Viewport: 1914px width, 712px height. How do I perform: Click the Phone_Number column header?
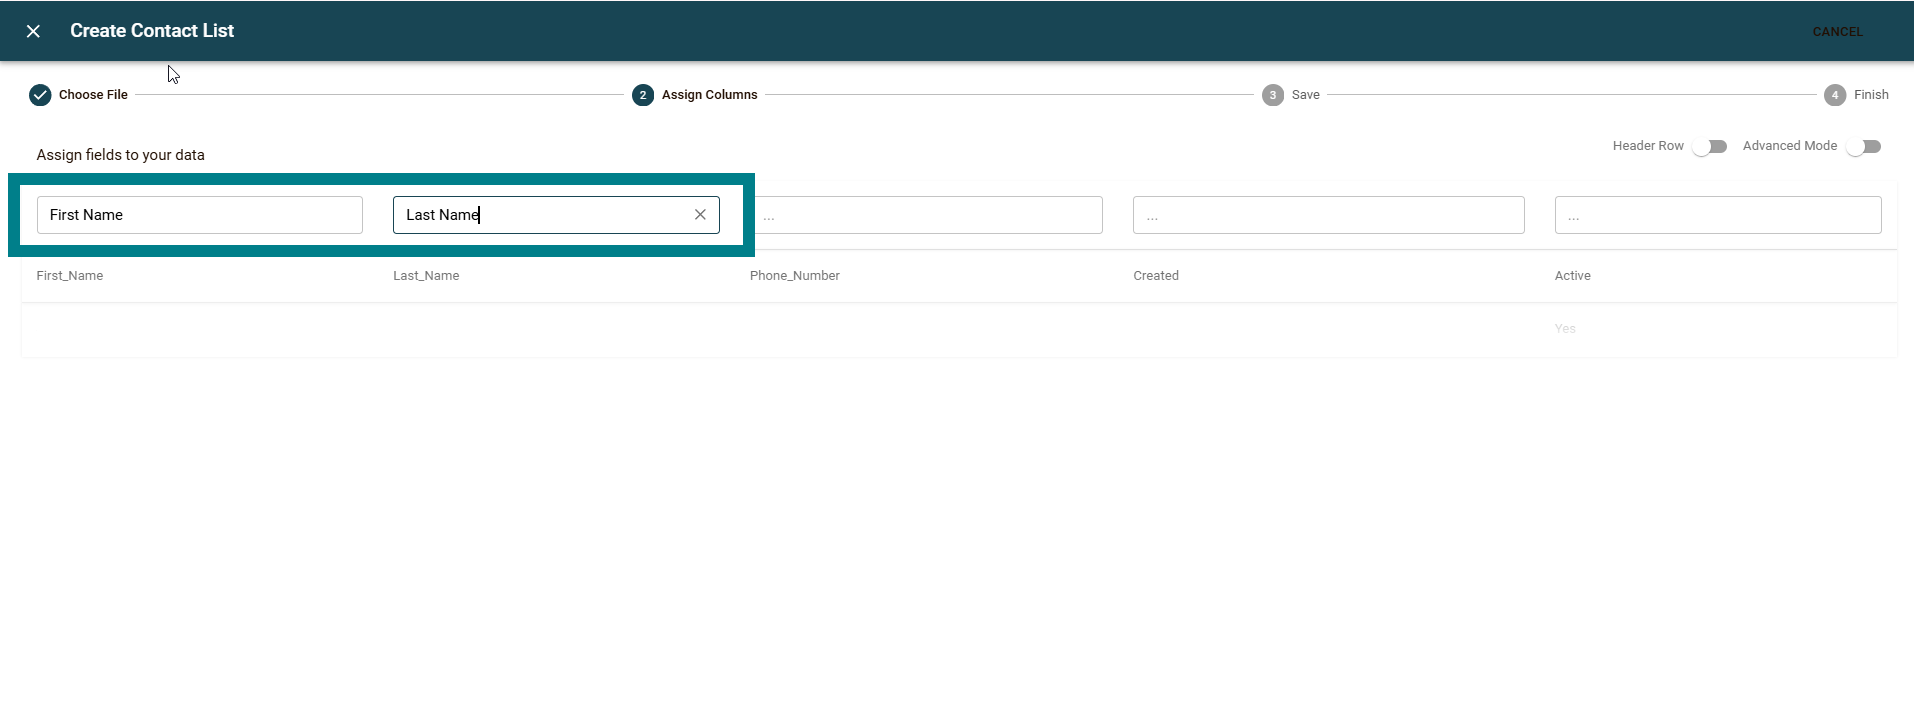point(795,276)
